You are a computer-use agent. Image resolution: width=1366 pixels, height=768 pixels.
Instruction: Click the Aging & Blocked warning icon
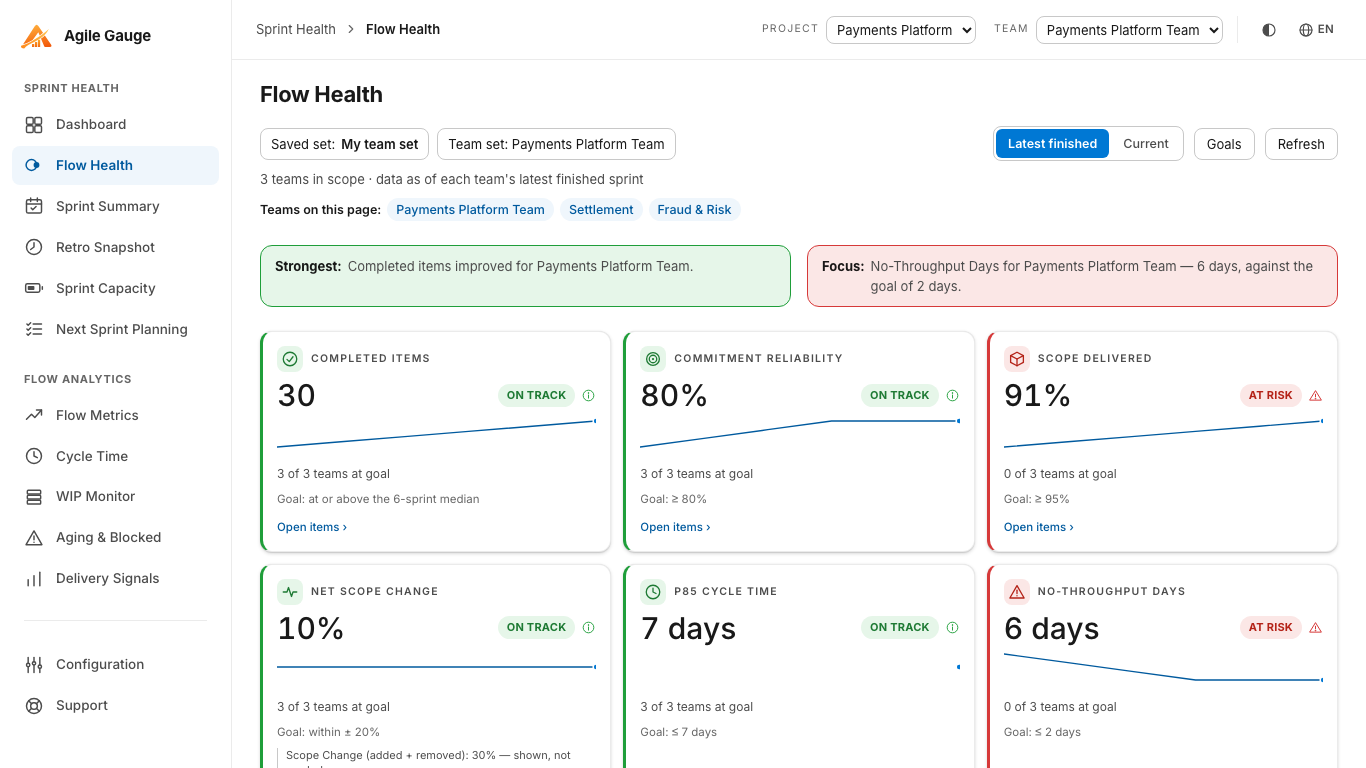pos(34,538)
